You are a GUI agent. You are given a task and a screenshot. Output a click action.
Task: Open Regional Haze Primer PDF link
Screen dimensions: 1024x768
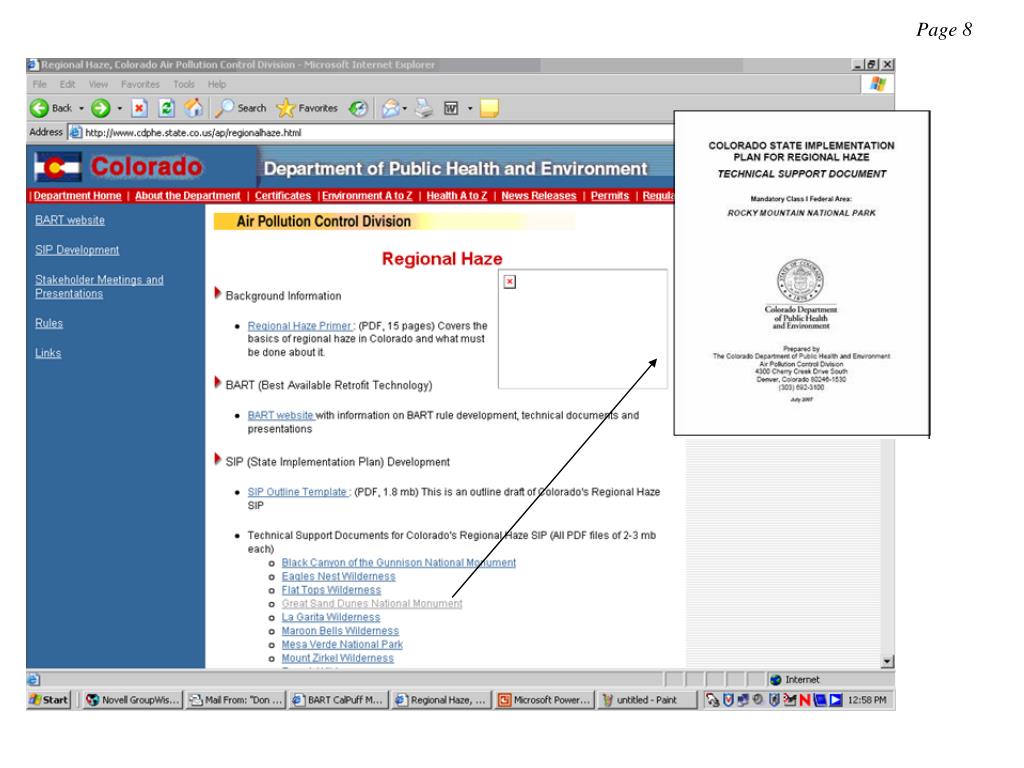tap(300, 326)
